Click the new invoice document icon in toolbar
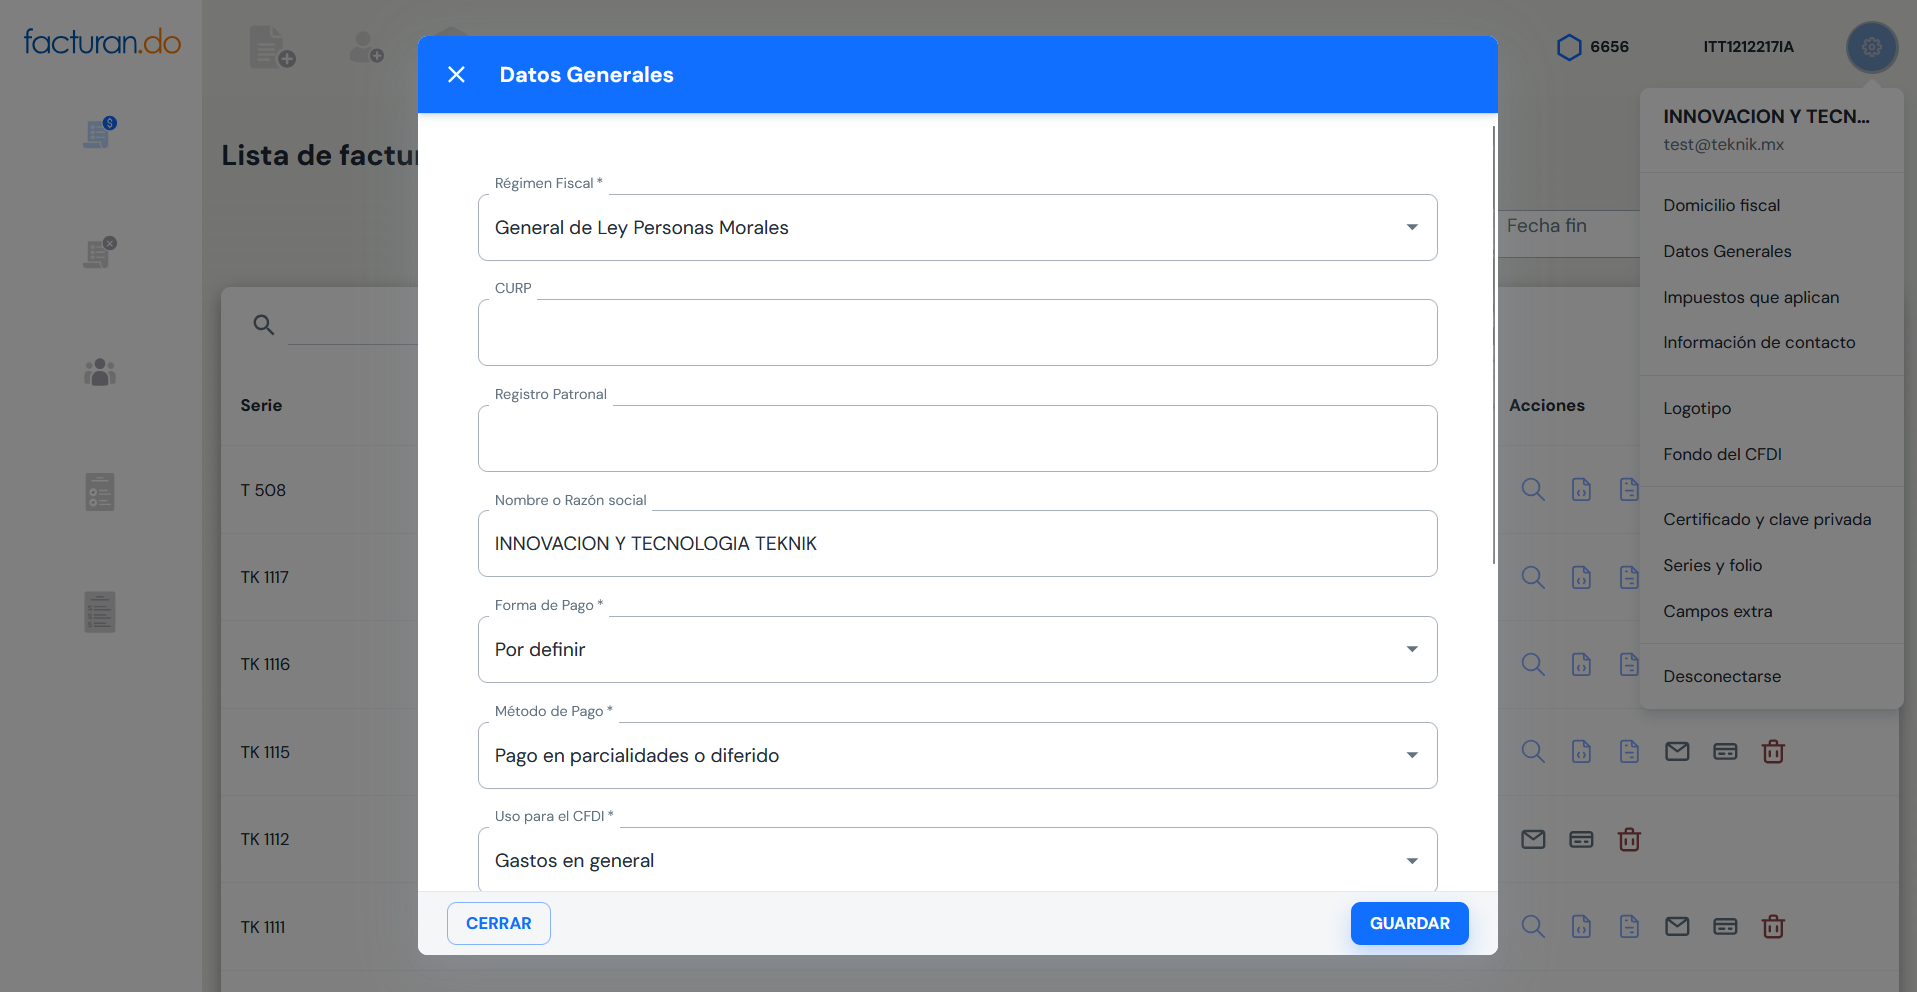This screenshot has height=992, width=1917. 272,47
